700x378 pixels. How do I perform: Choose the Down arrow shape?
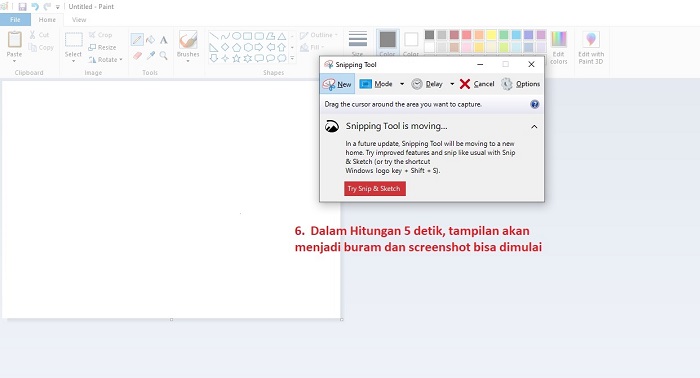tap(214, 58)
